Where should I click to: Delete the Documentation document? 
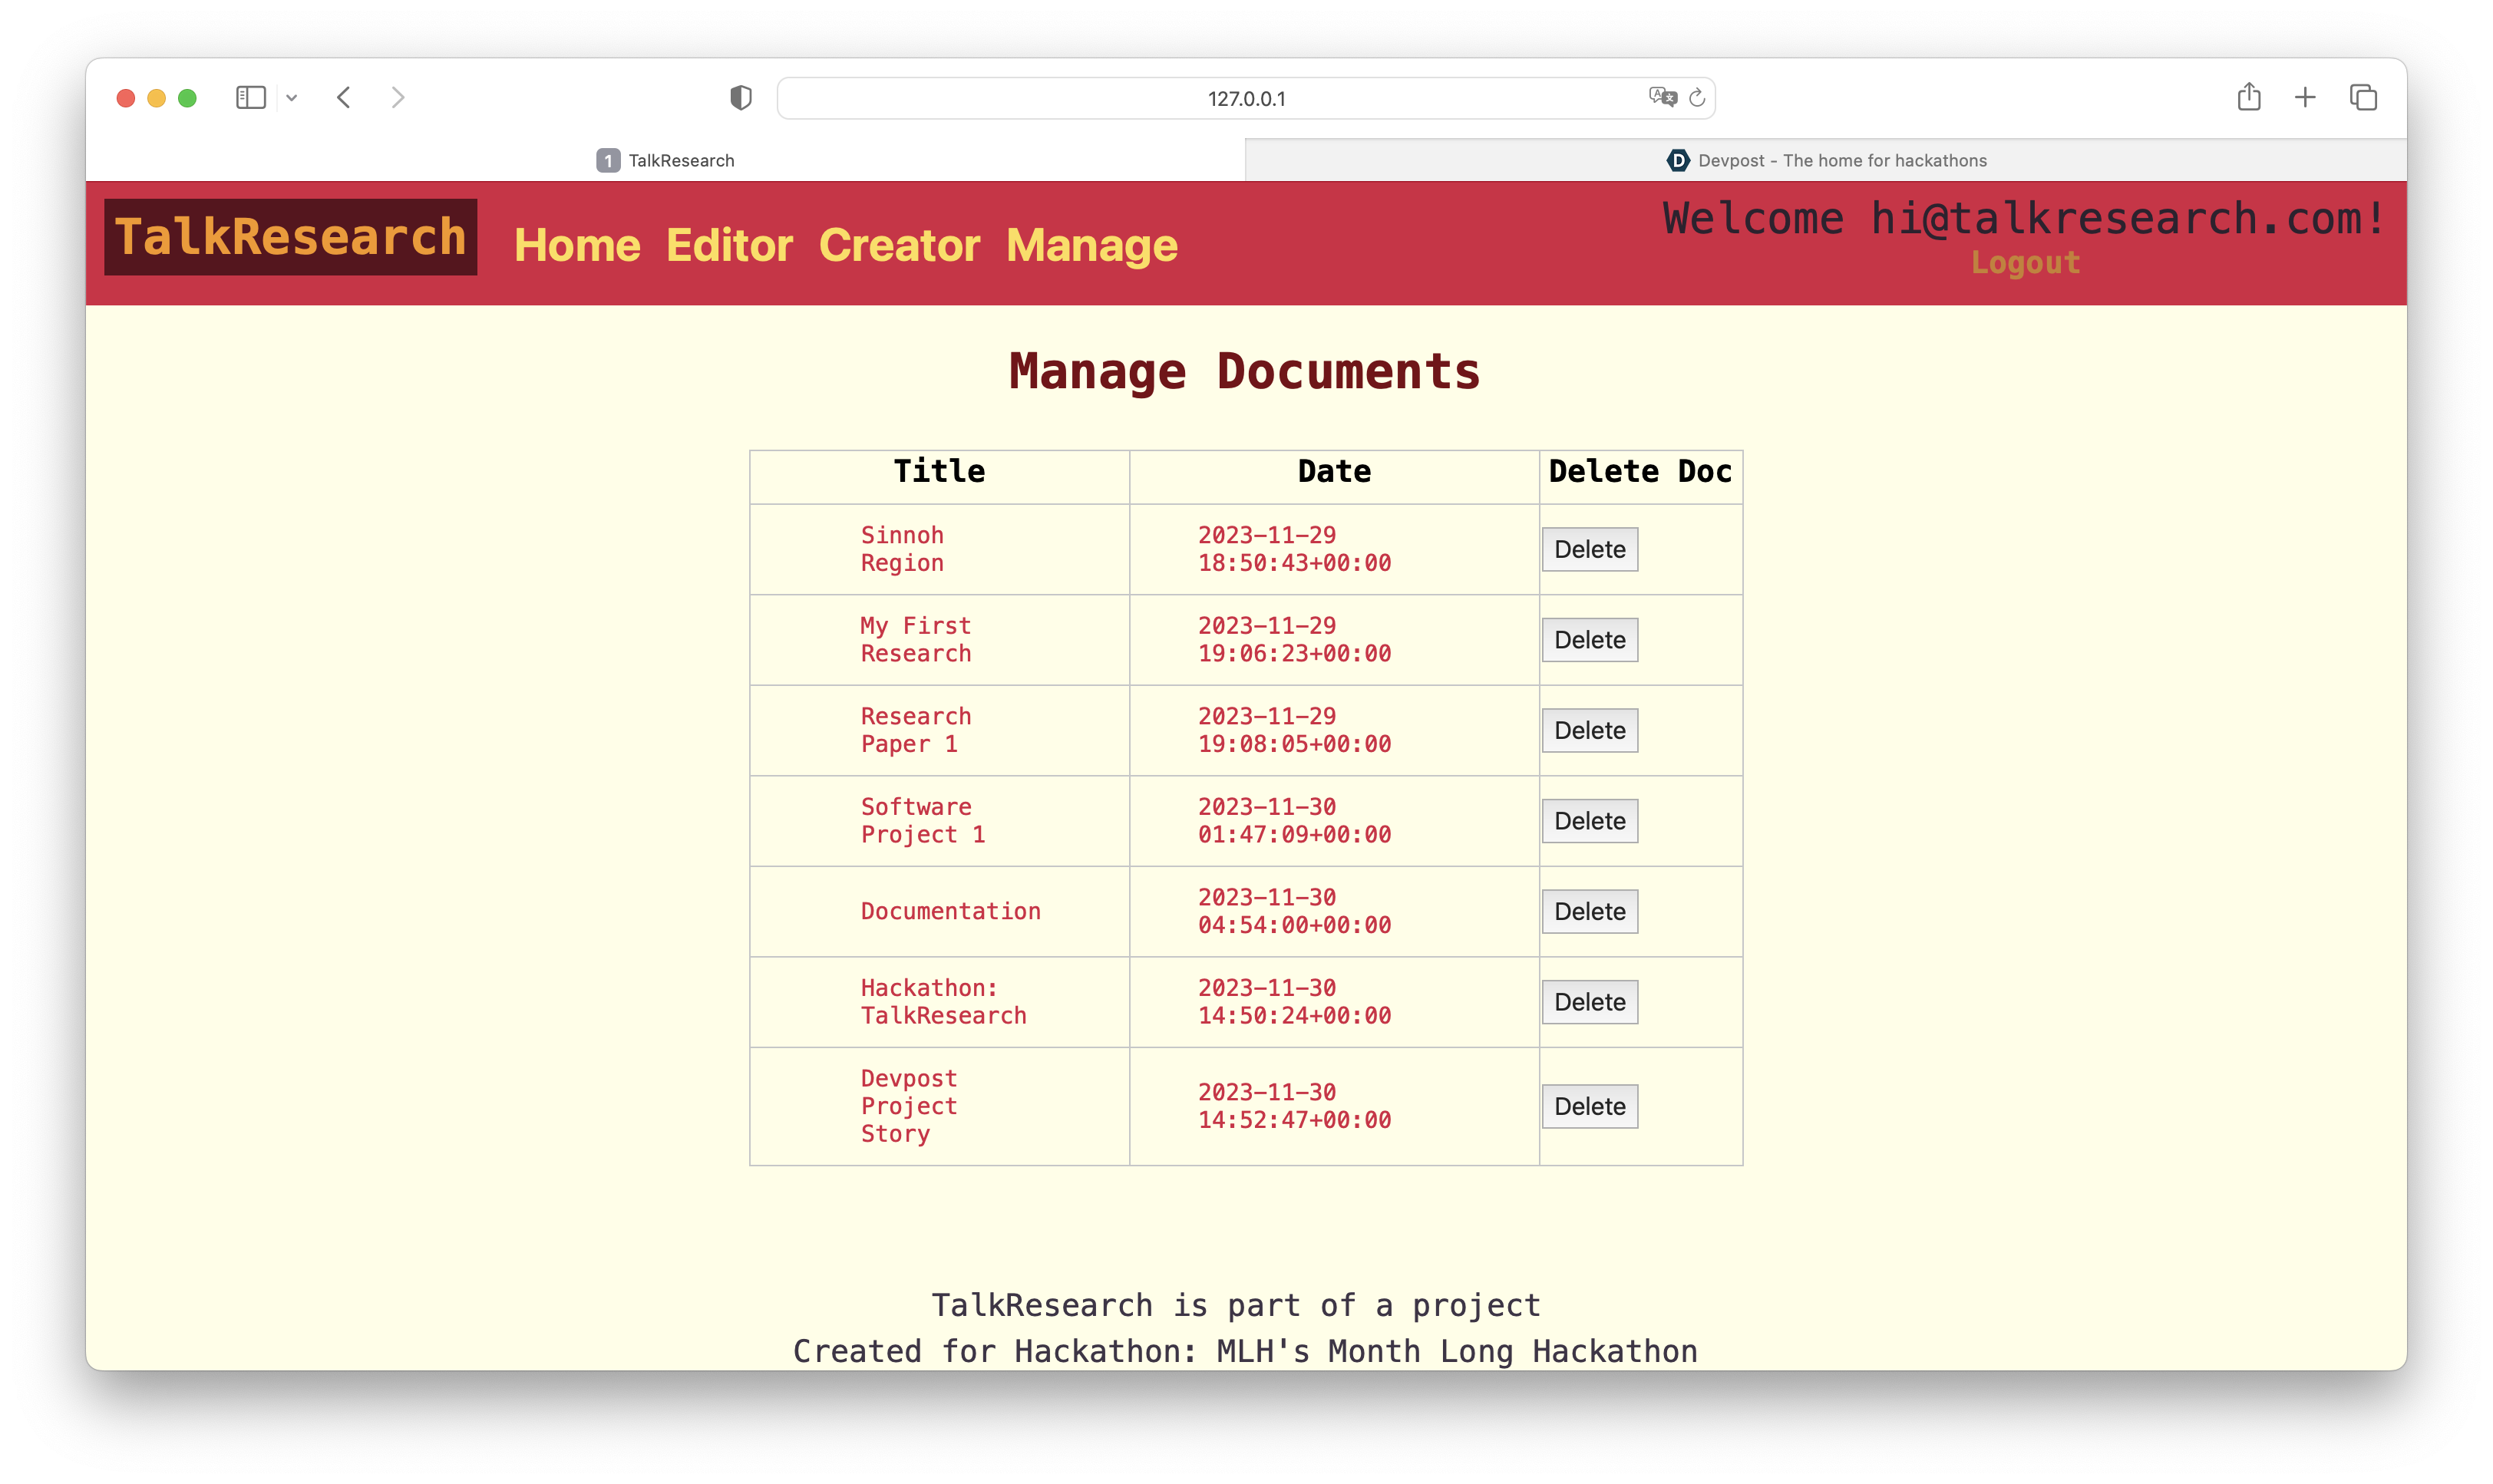tap(1589, 912)
